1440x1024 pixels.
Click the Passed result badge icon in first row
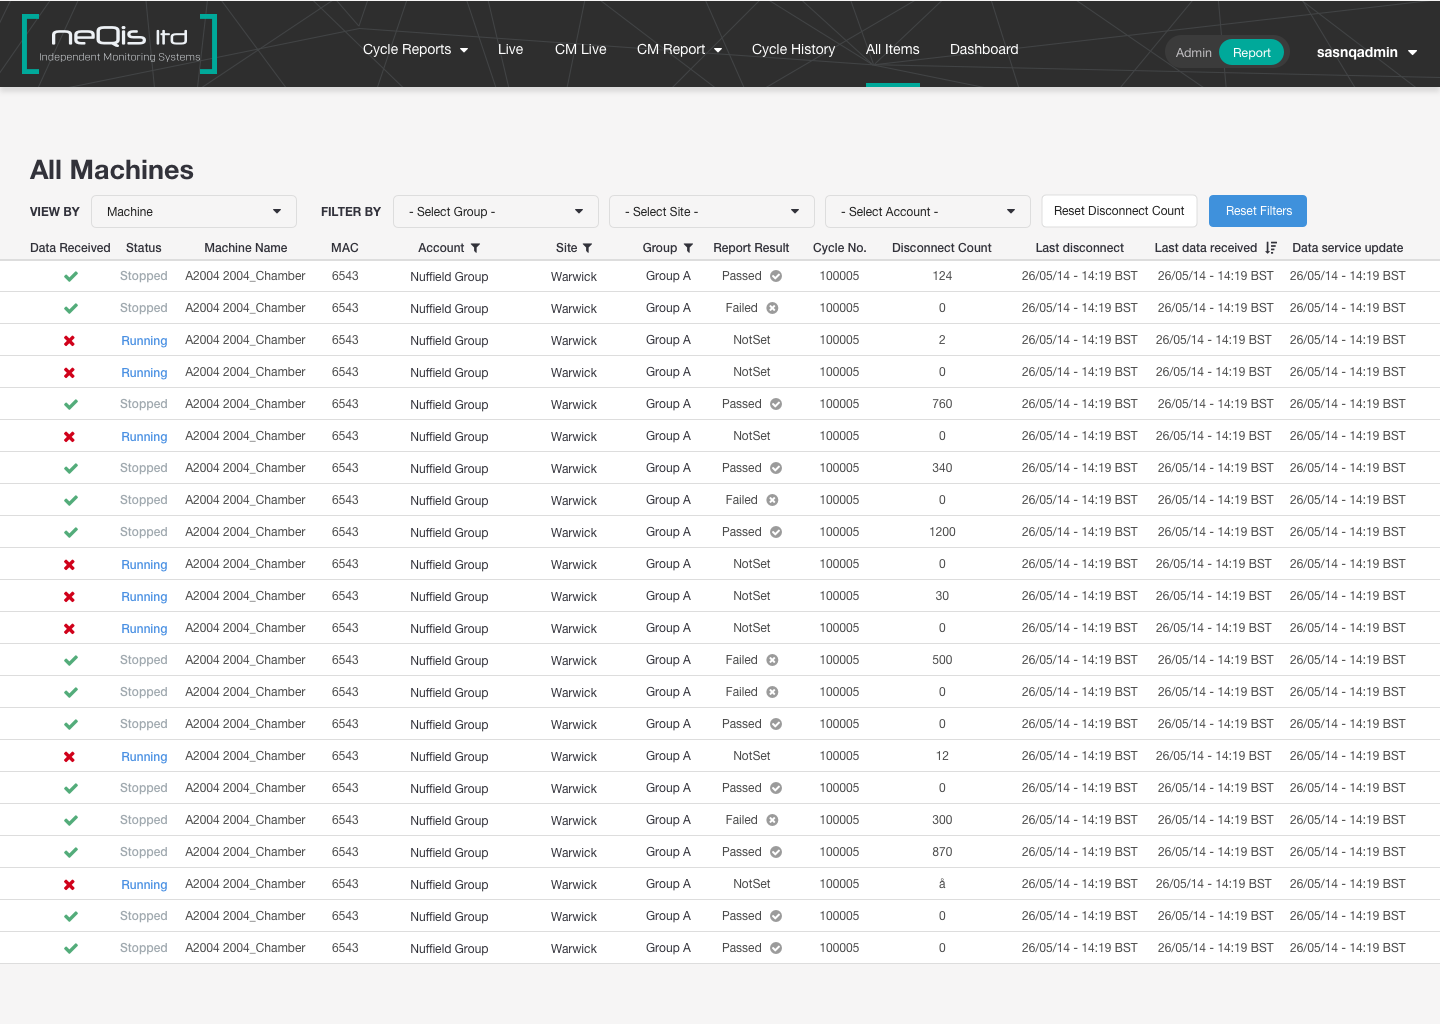click(775, 275)
